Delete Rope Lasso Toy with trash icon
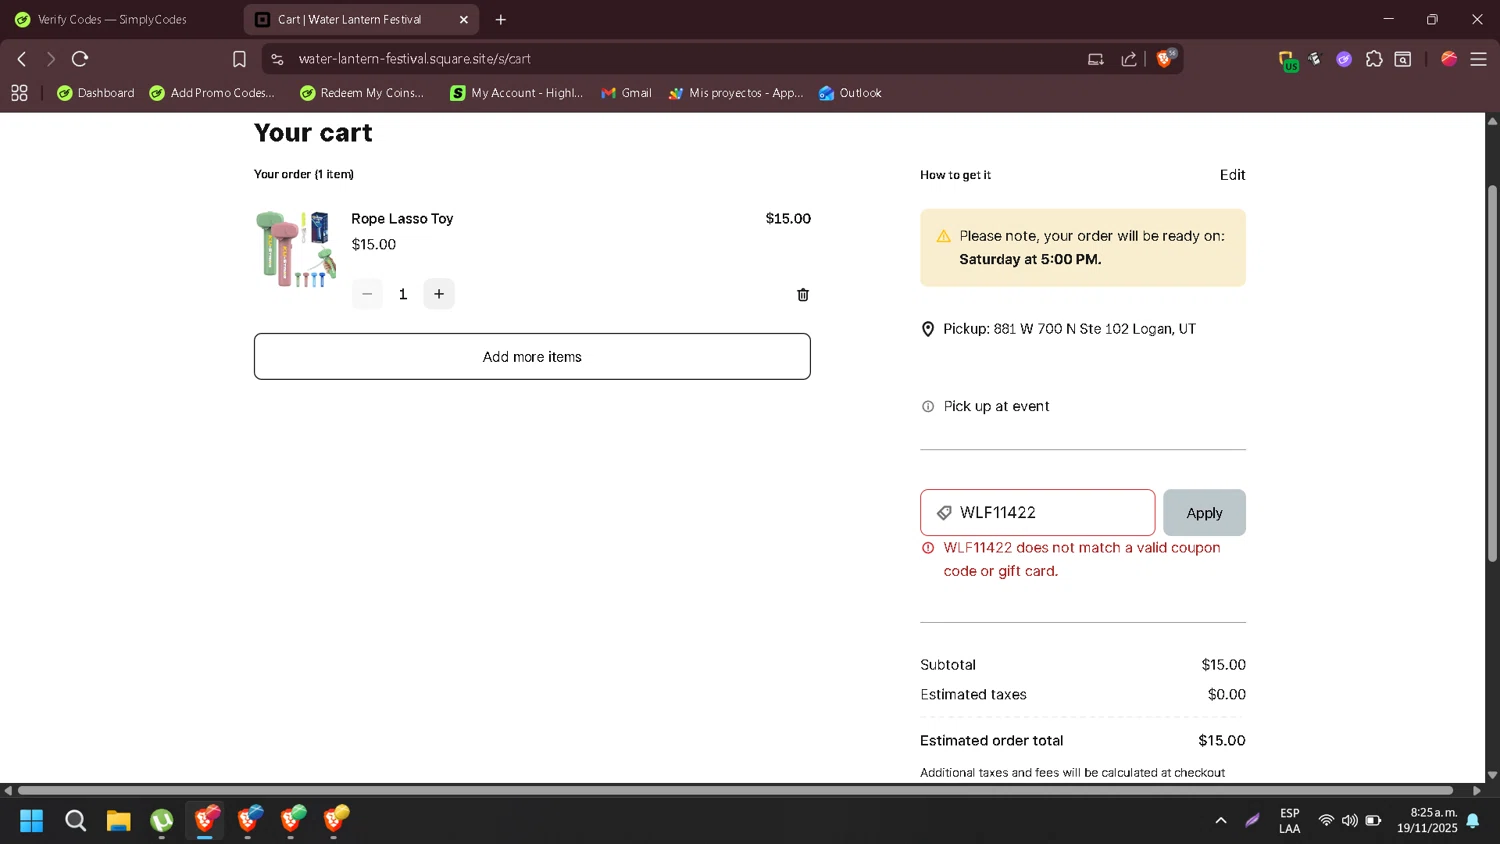 point(803,294)
